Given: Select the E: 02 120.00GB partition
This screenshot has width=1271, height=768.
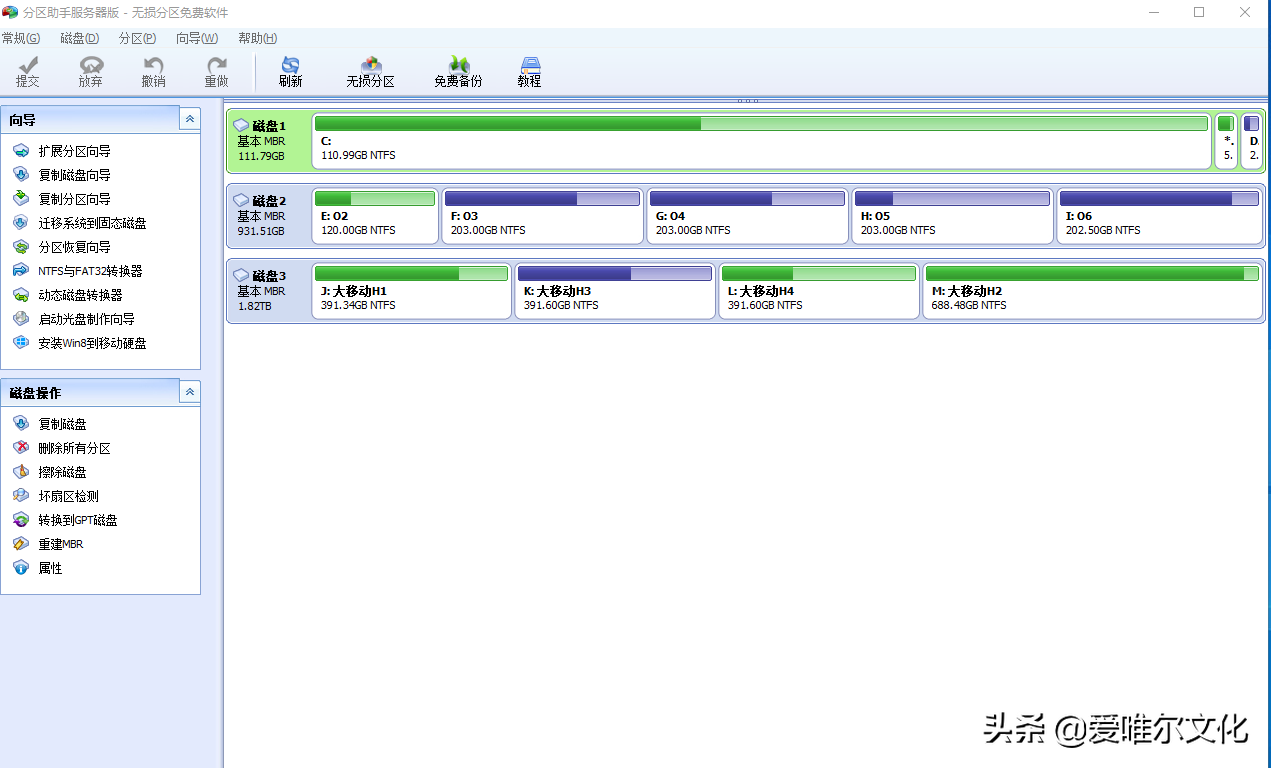Looking at the screenshot, I should tap(375, 216).
